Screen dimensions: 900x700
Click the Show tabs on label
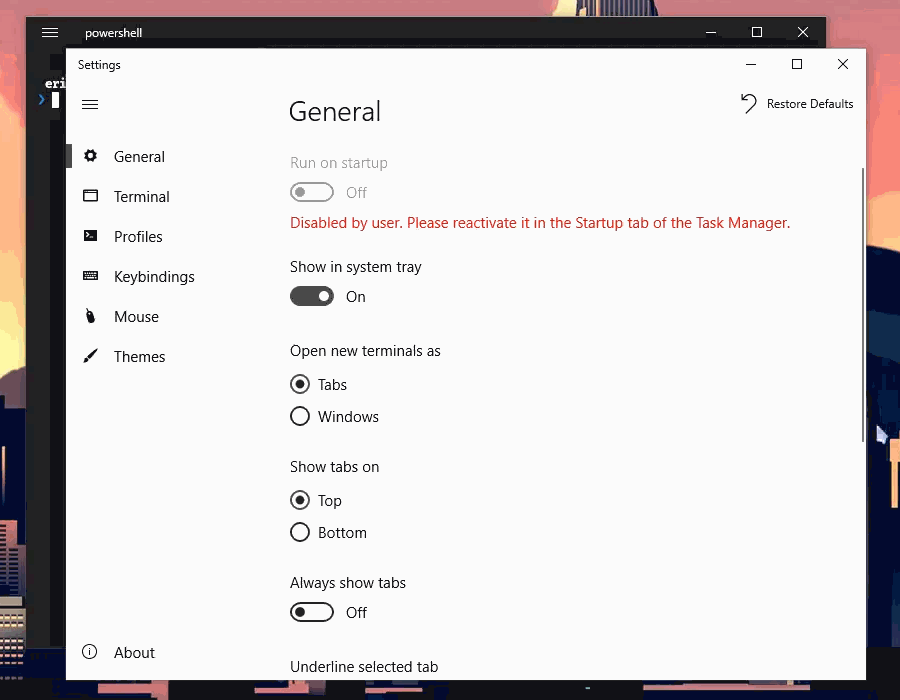pos(334,466)
